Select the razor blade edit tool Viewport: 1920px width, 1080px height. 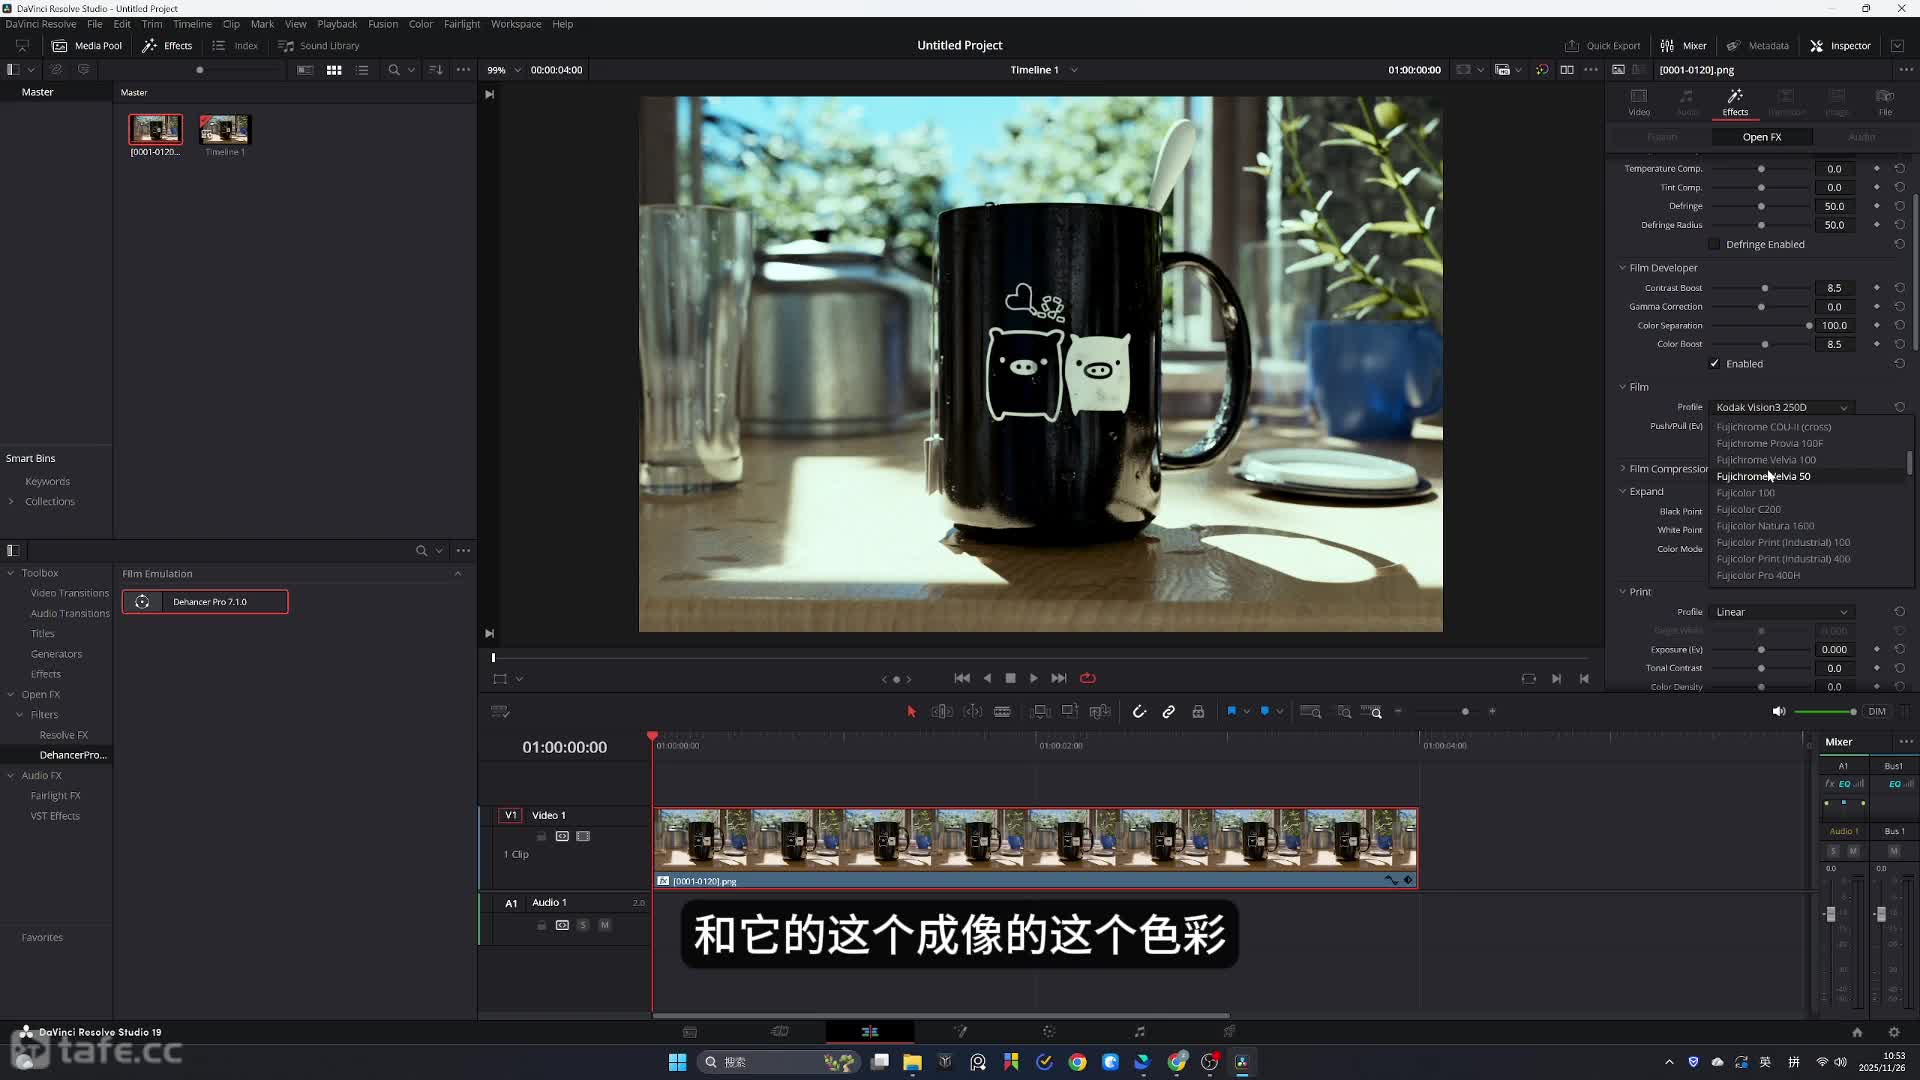[1002, 712]
